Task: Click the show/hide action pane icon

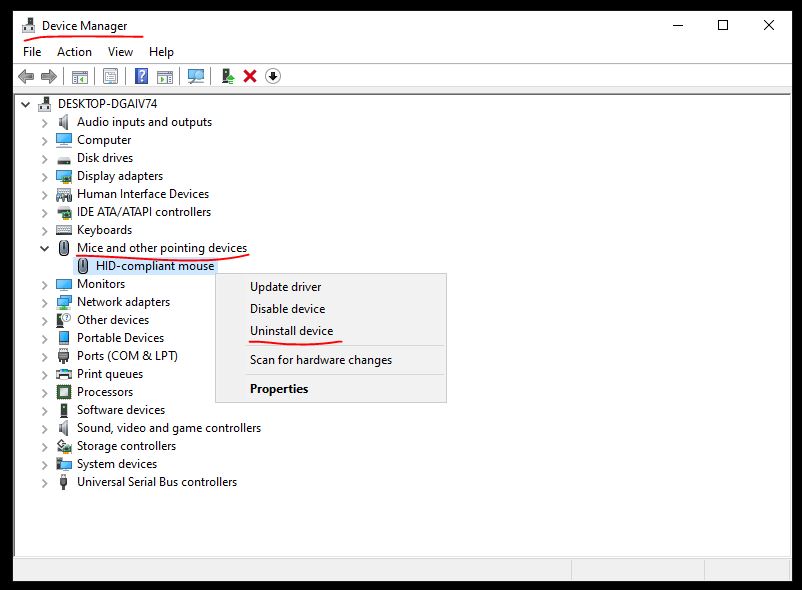Action: tap(165, 77)
